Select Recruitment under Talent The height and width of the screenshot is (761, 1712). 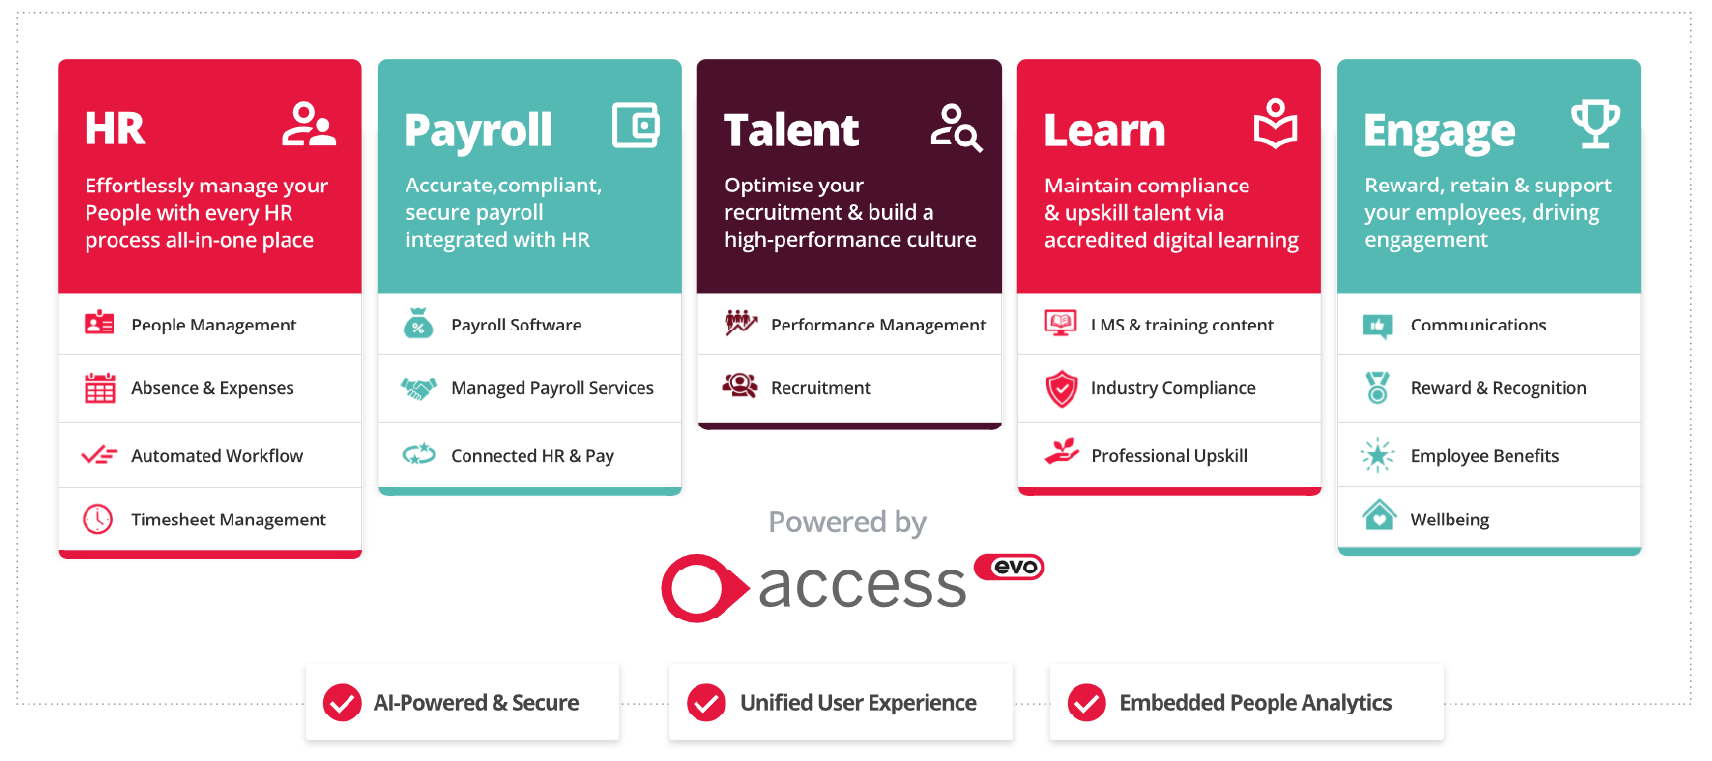tap(849, 388)
